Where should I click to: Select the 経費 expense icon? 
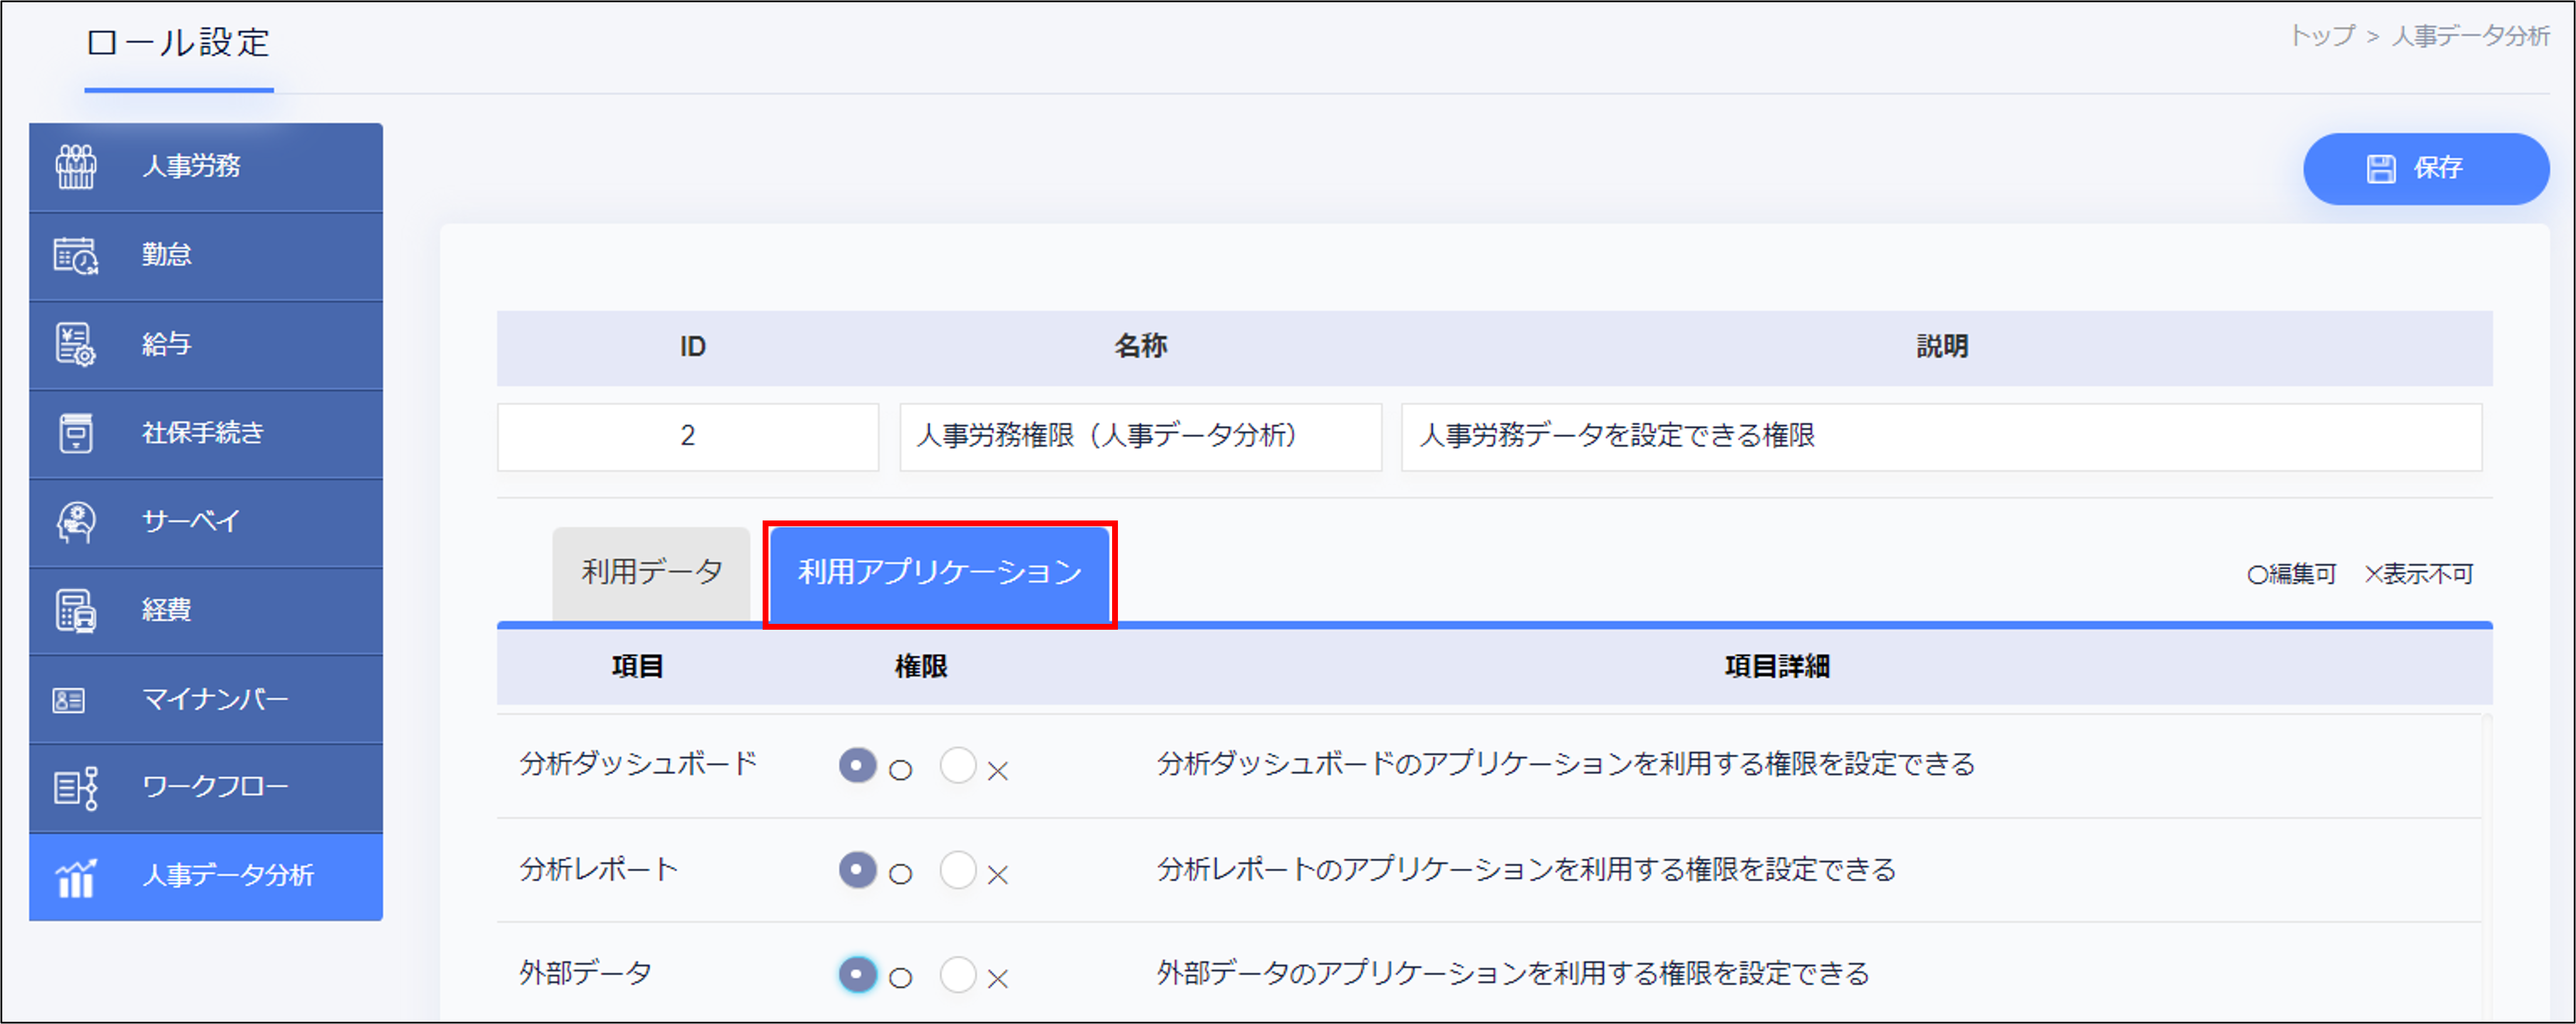pyautogui.click(x=76, y=610)
